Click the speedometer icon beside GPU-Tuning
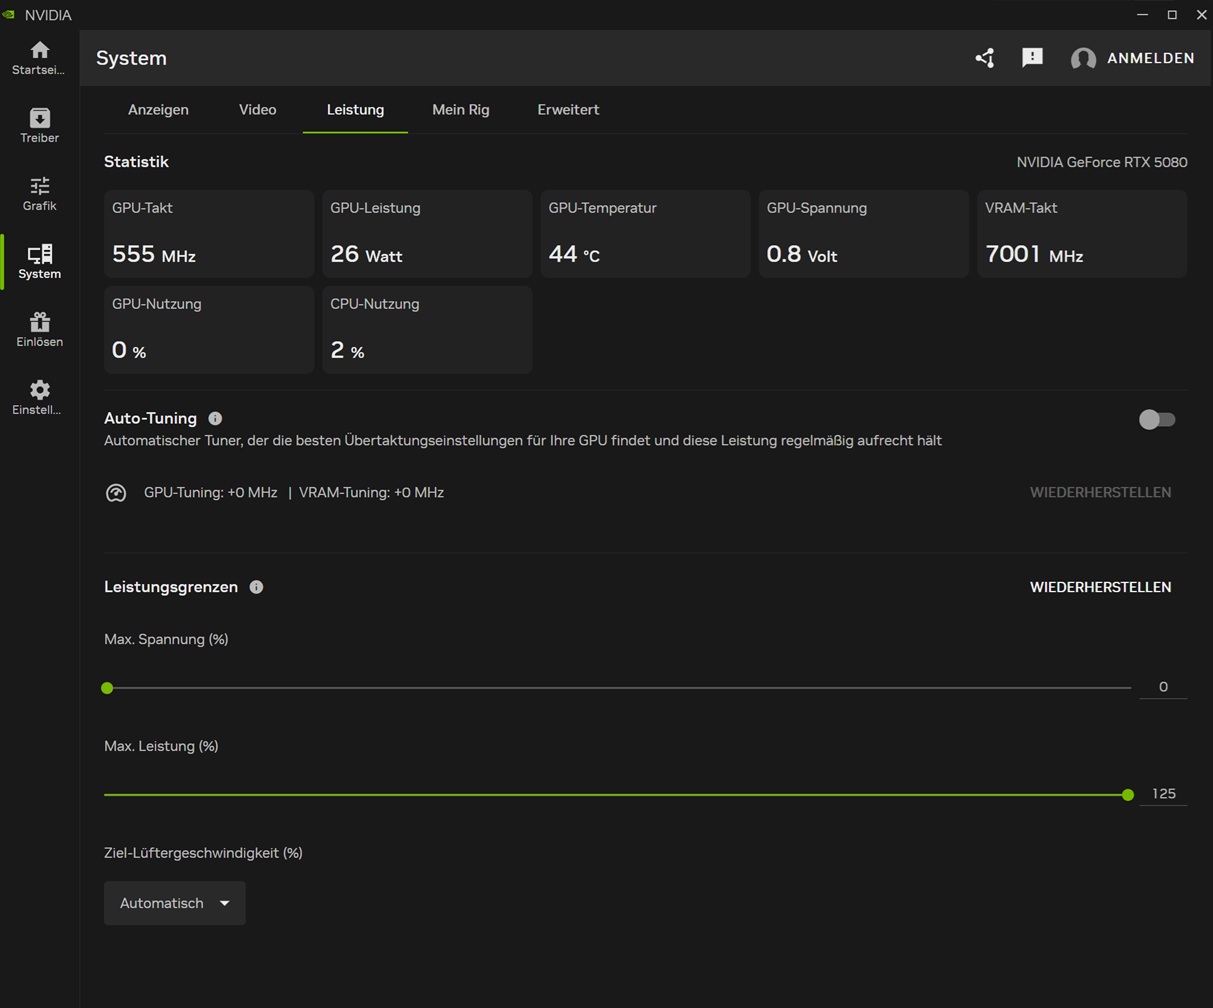The image size is (1213, 1008). coord(116,493)
